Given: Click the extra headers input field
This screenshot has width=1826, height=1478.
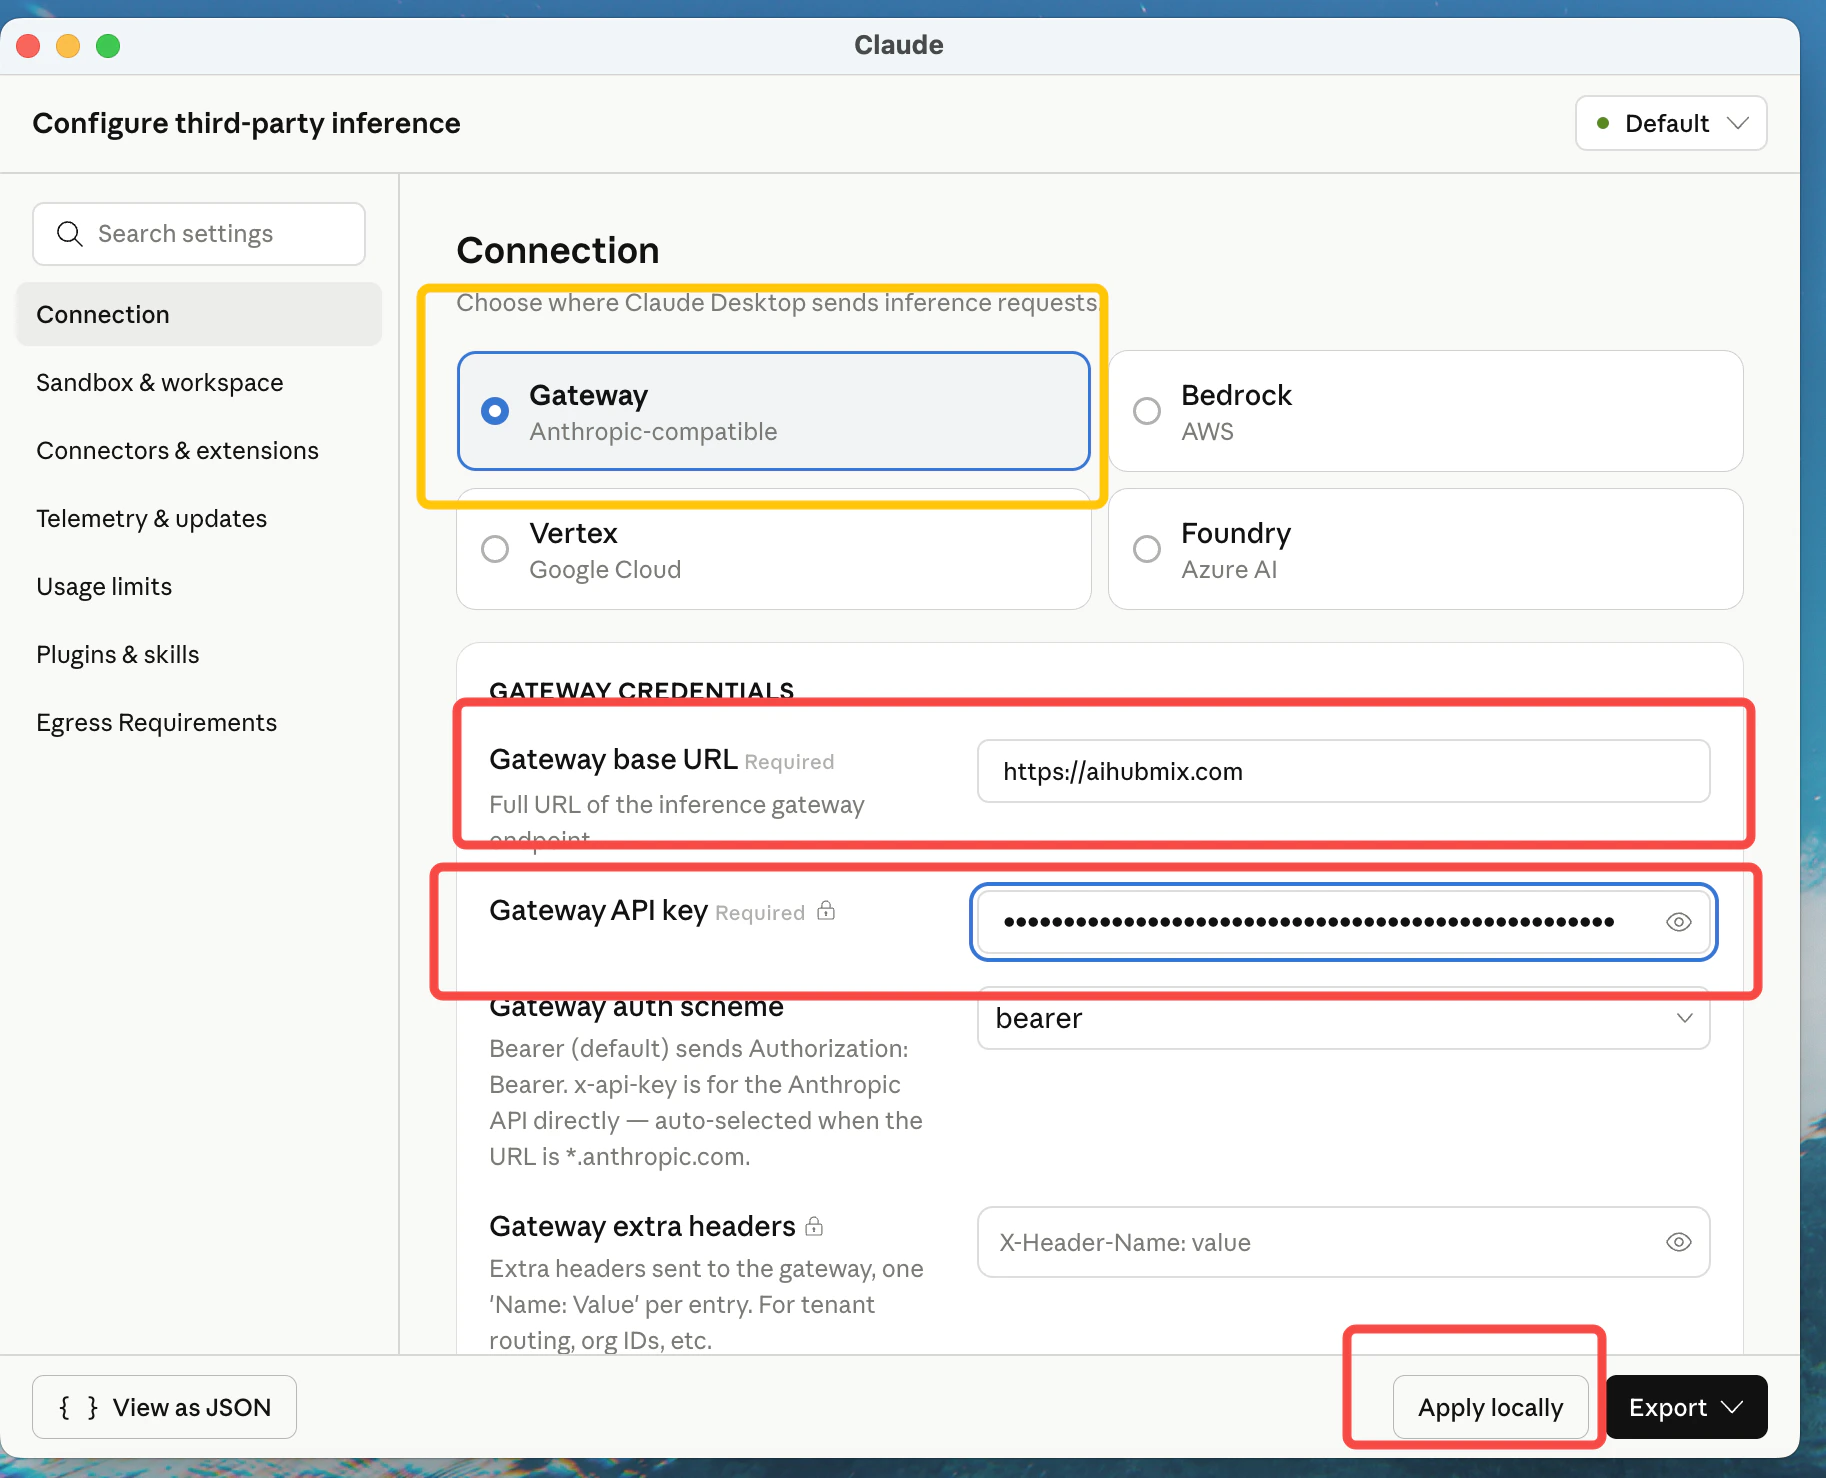Looking at the screenshot, I should click(x=1343, y=1242).
